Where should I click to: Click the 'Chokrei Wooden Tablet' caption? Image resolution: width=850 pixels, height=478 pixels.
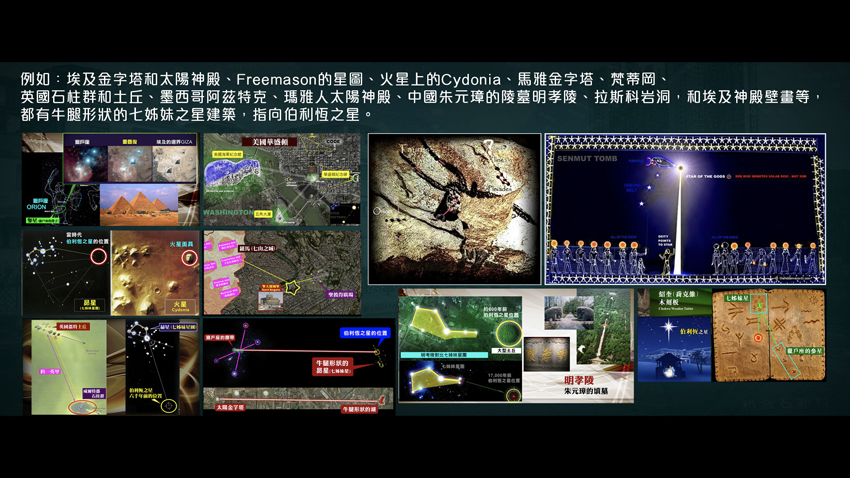pyautogui.click(x=676, y=309)
